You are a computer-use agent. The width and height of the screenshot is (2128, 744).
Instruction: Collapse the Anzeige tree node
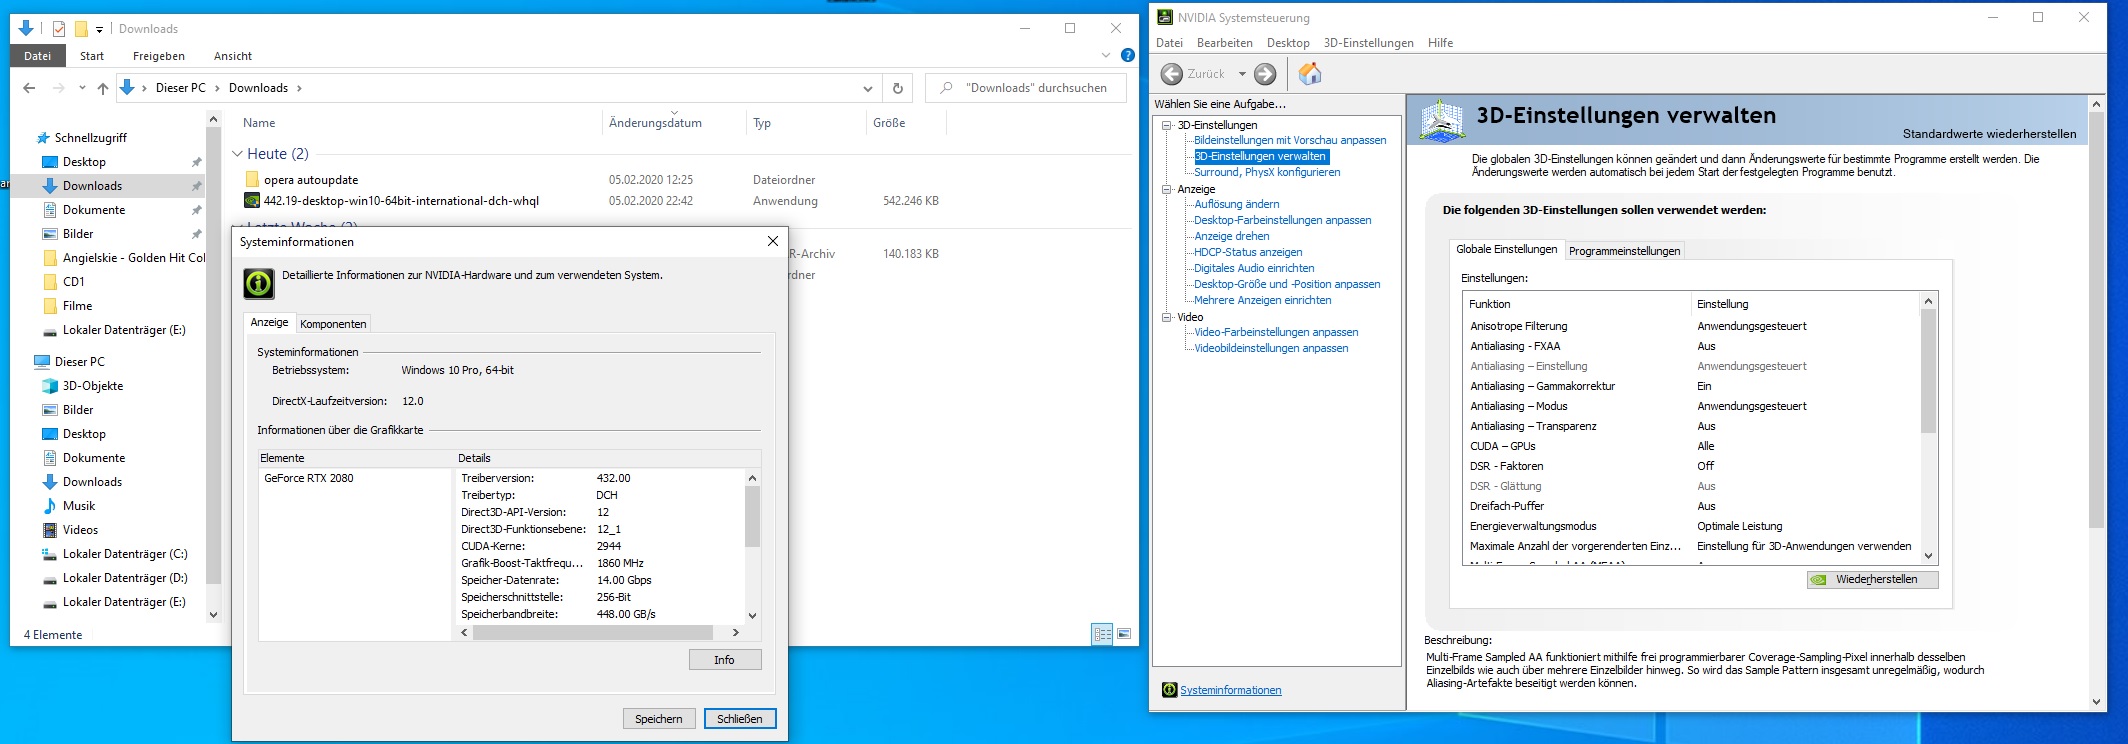pyautogui.click(x=1166, y=189)
